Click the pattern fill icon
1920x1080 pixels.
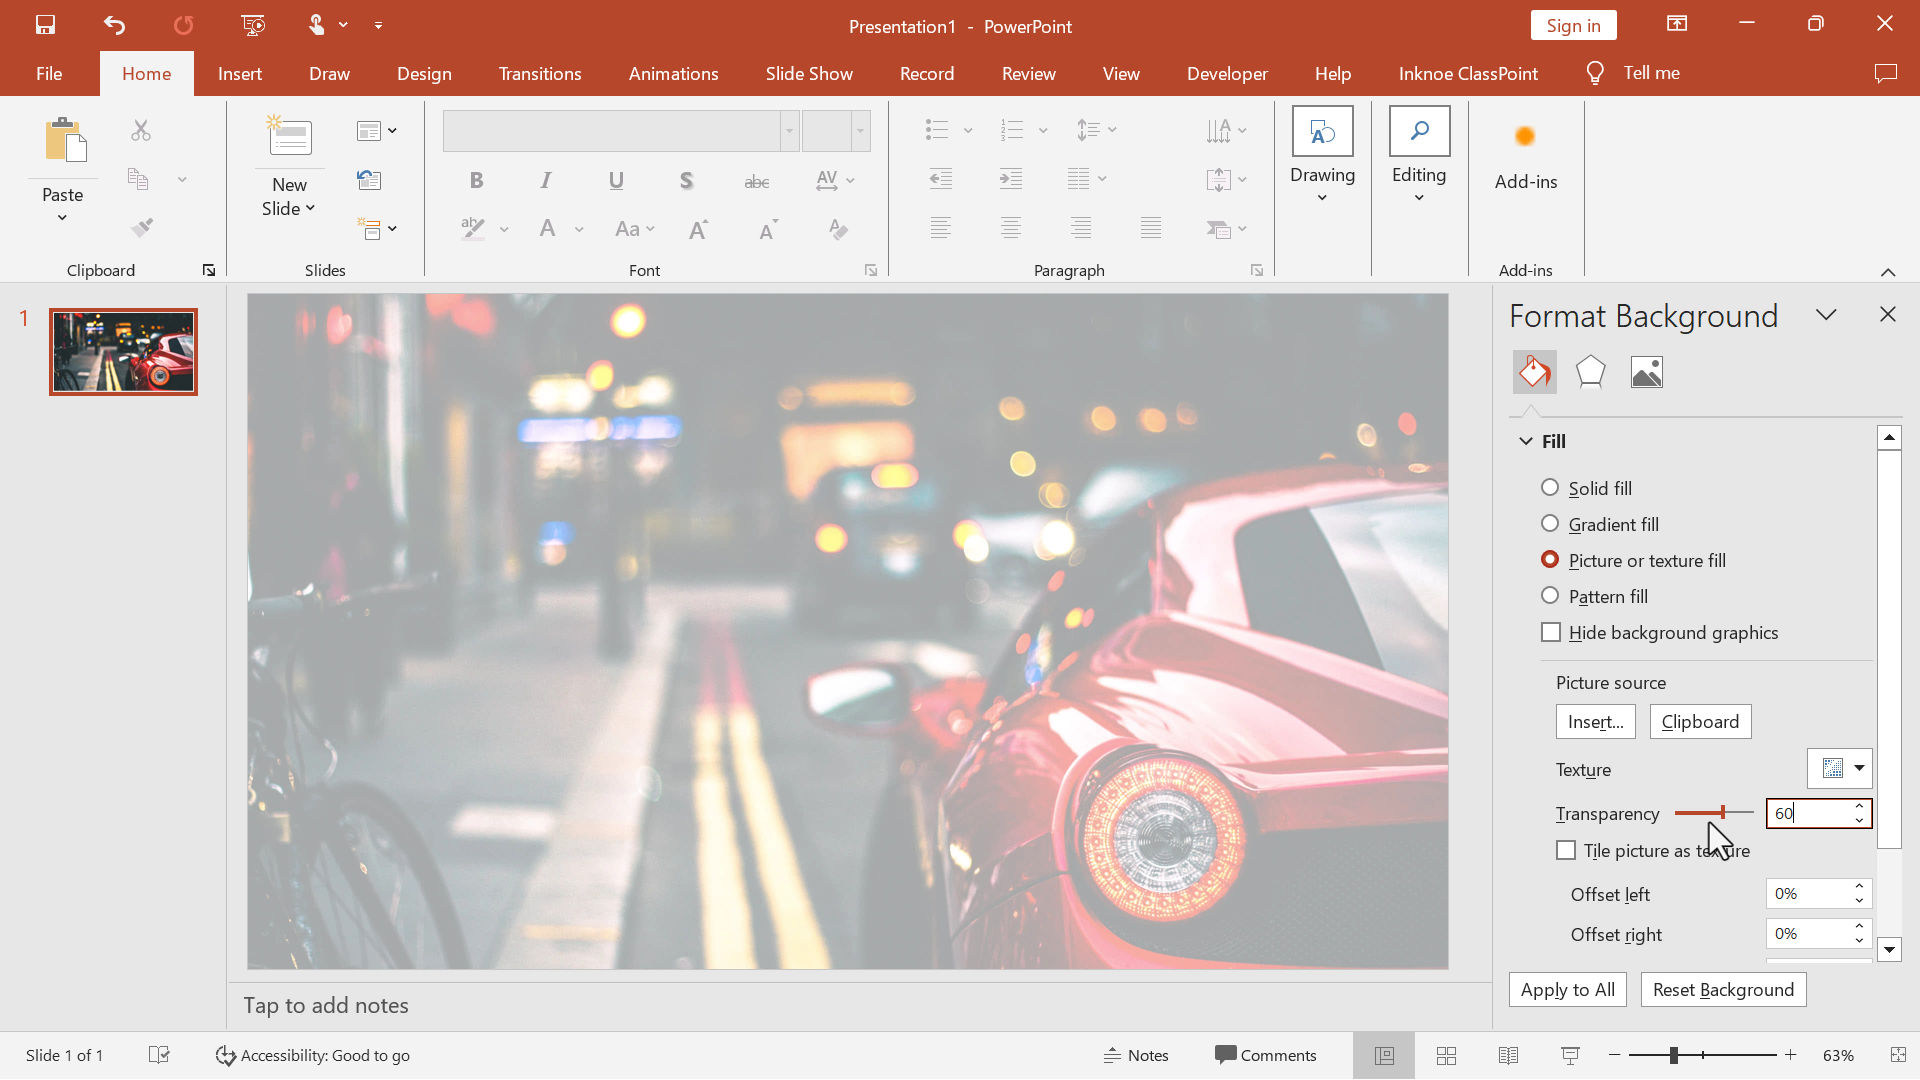(1552, 596)
